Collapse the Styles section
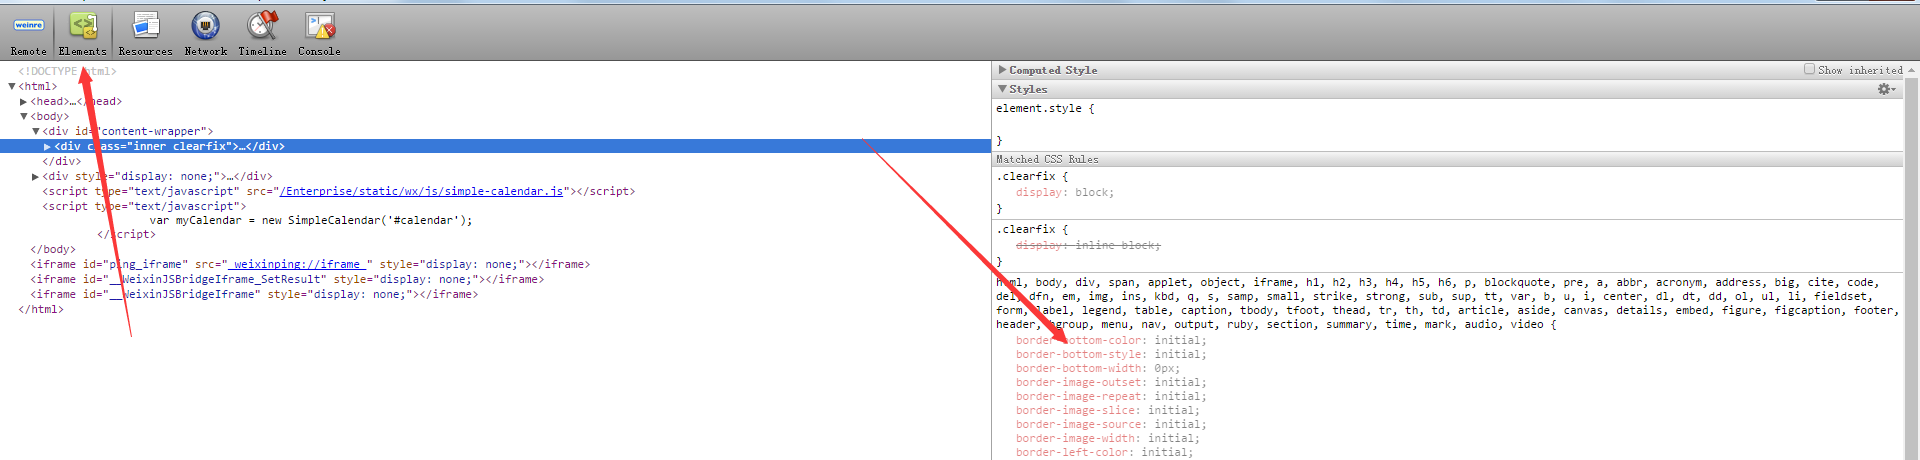 (x=1003, y=89)
